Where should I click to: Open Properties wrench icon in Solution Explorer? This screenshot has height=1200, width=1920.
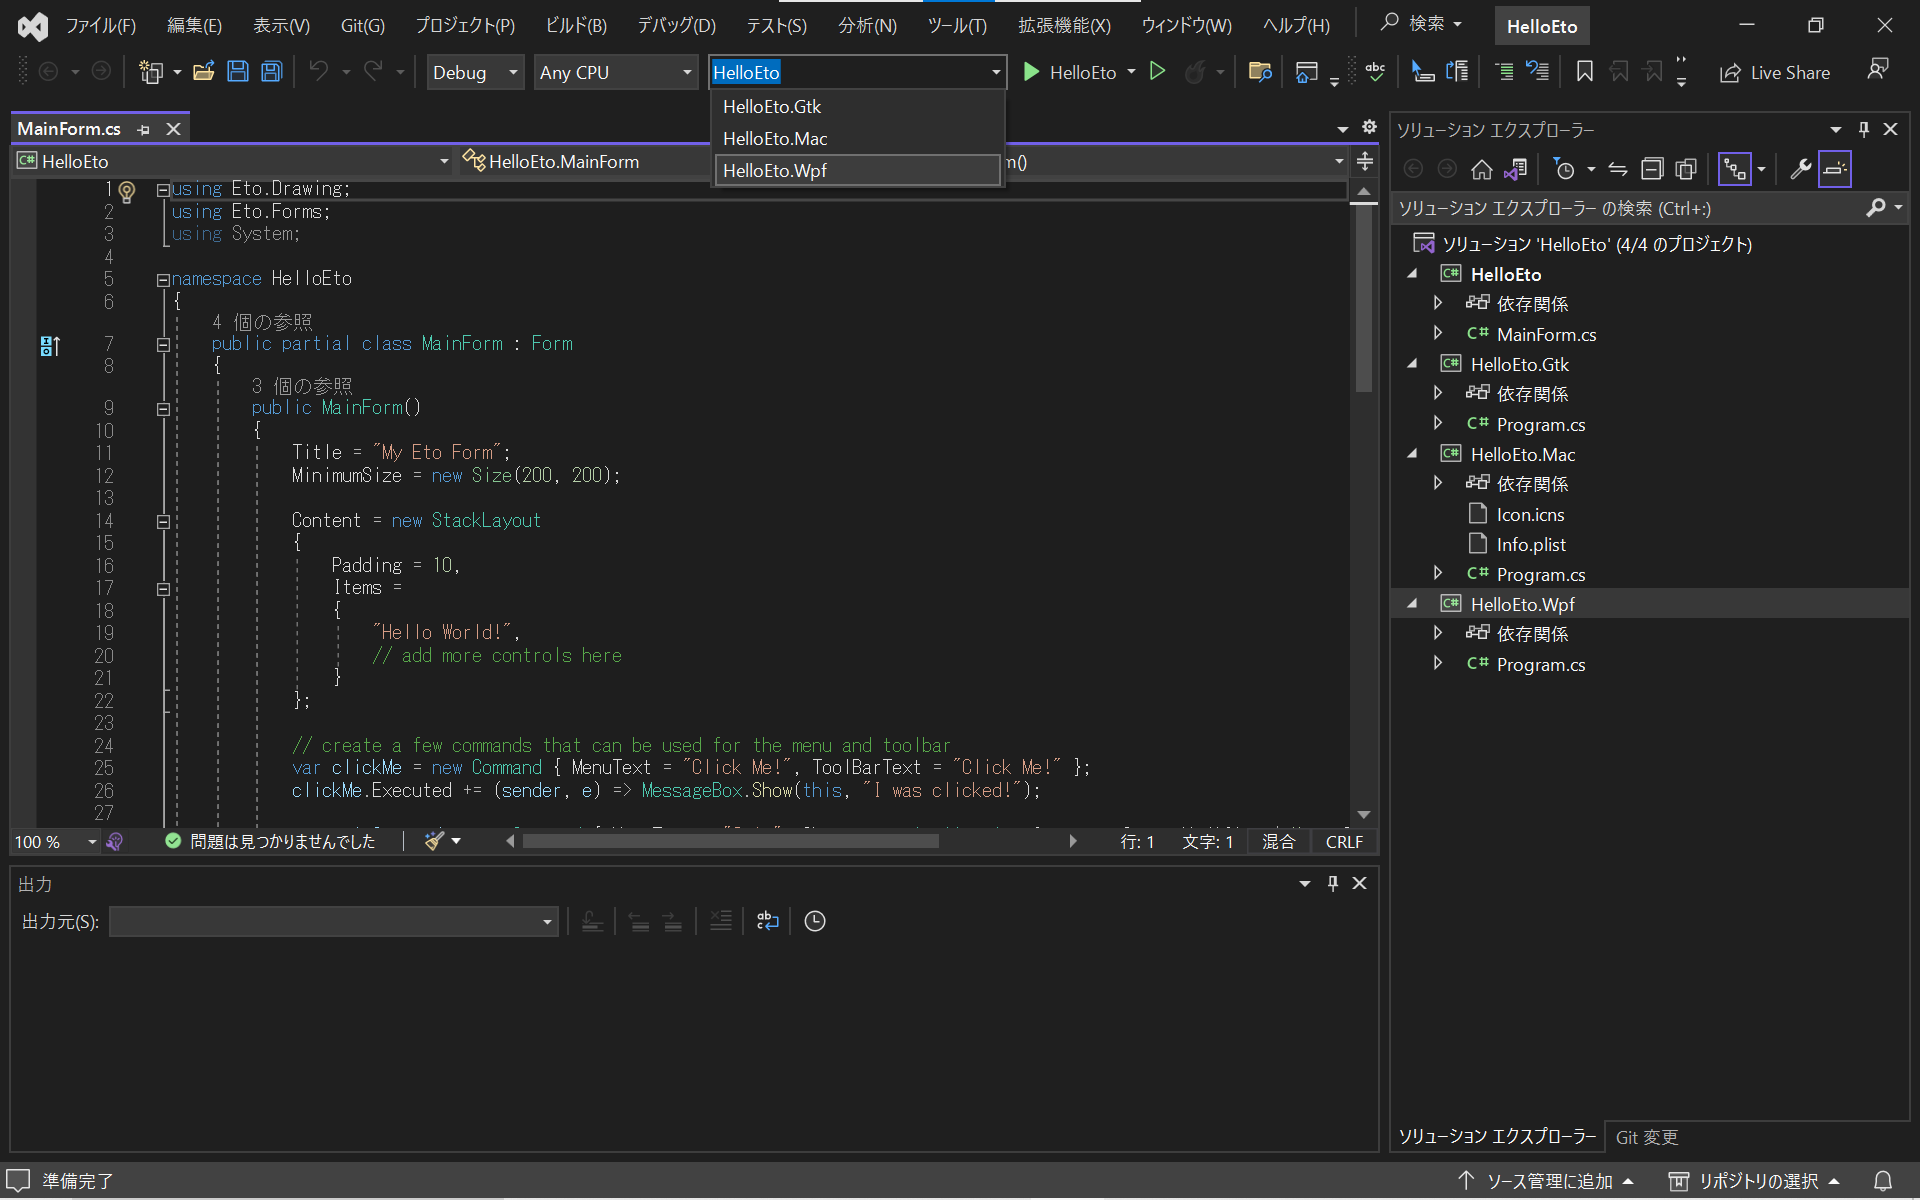tap(1801, 169)
